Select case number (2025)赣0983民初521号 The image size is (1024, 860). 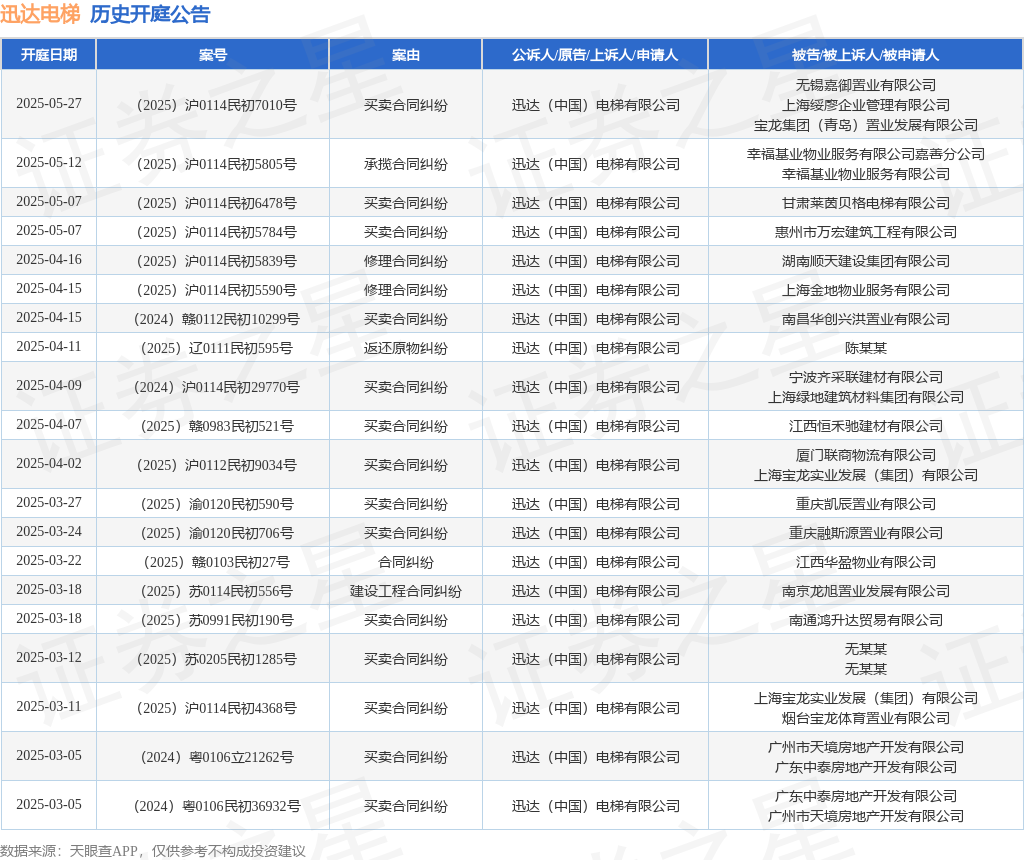coord(216,426)
